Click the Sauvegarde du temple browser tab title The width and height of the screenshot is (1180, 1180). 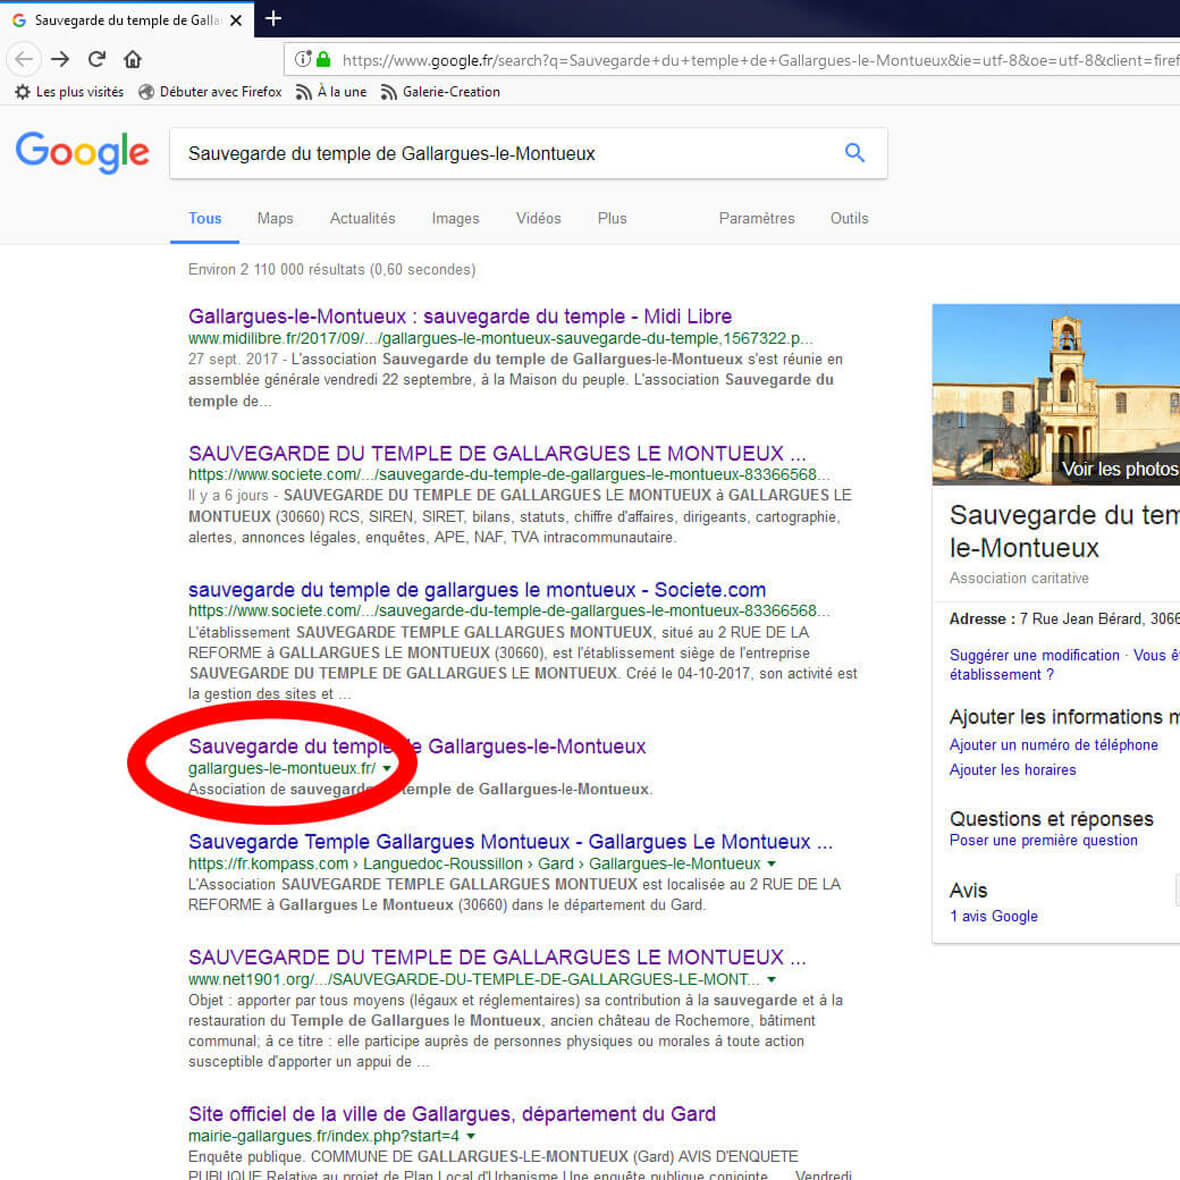pyautogui.click(x=127, y=20)
